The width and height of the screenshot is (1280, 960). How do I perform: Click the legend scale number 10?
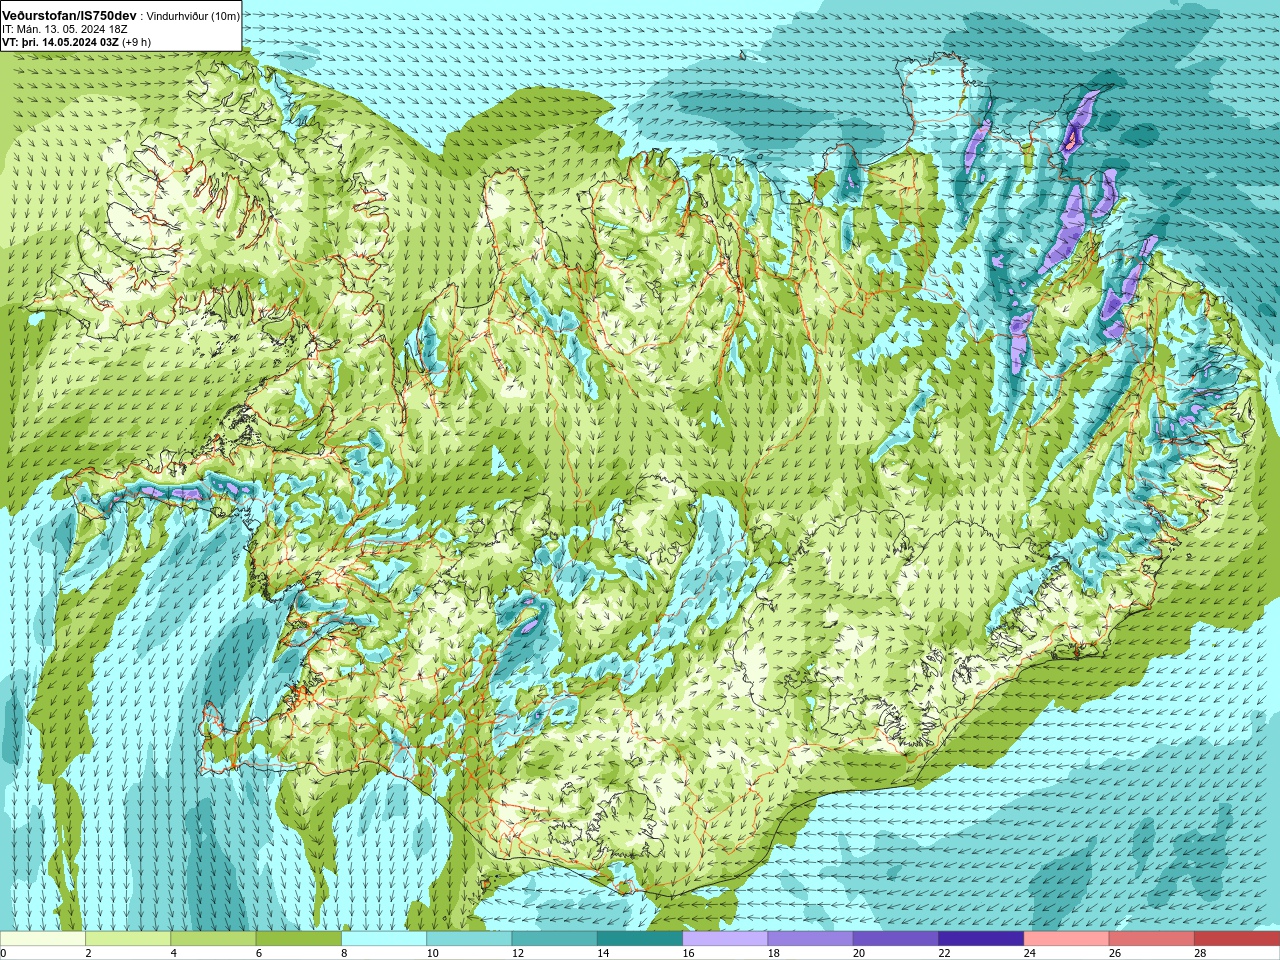point(432,953)
